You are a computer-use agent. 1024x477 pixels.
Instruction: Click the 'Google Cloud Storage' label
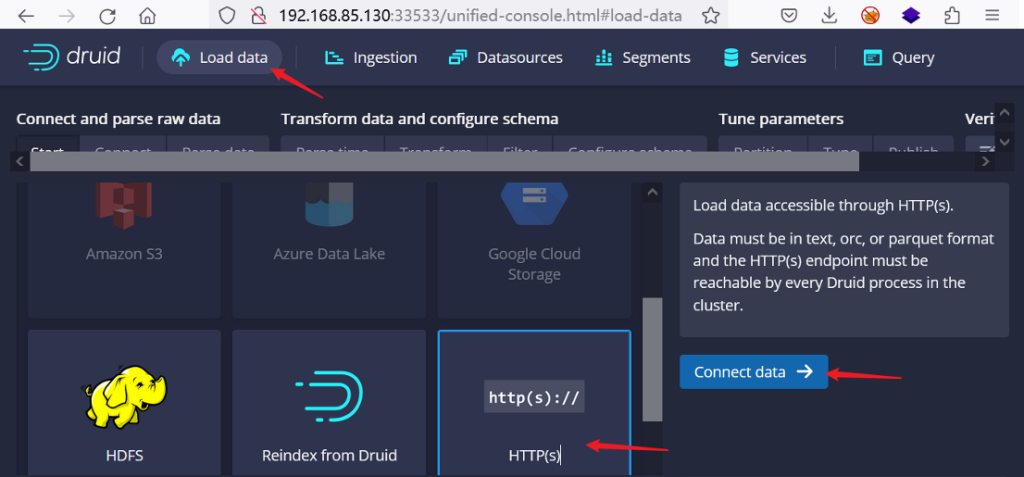pyautogui.click(x=534, y=264)
